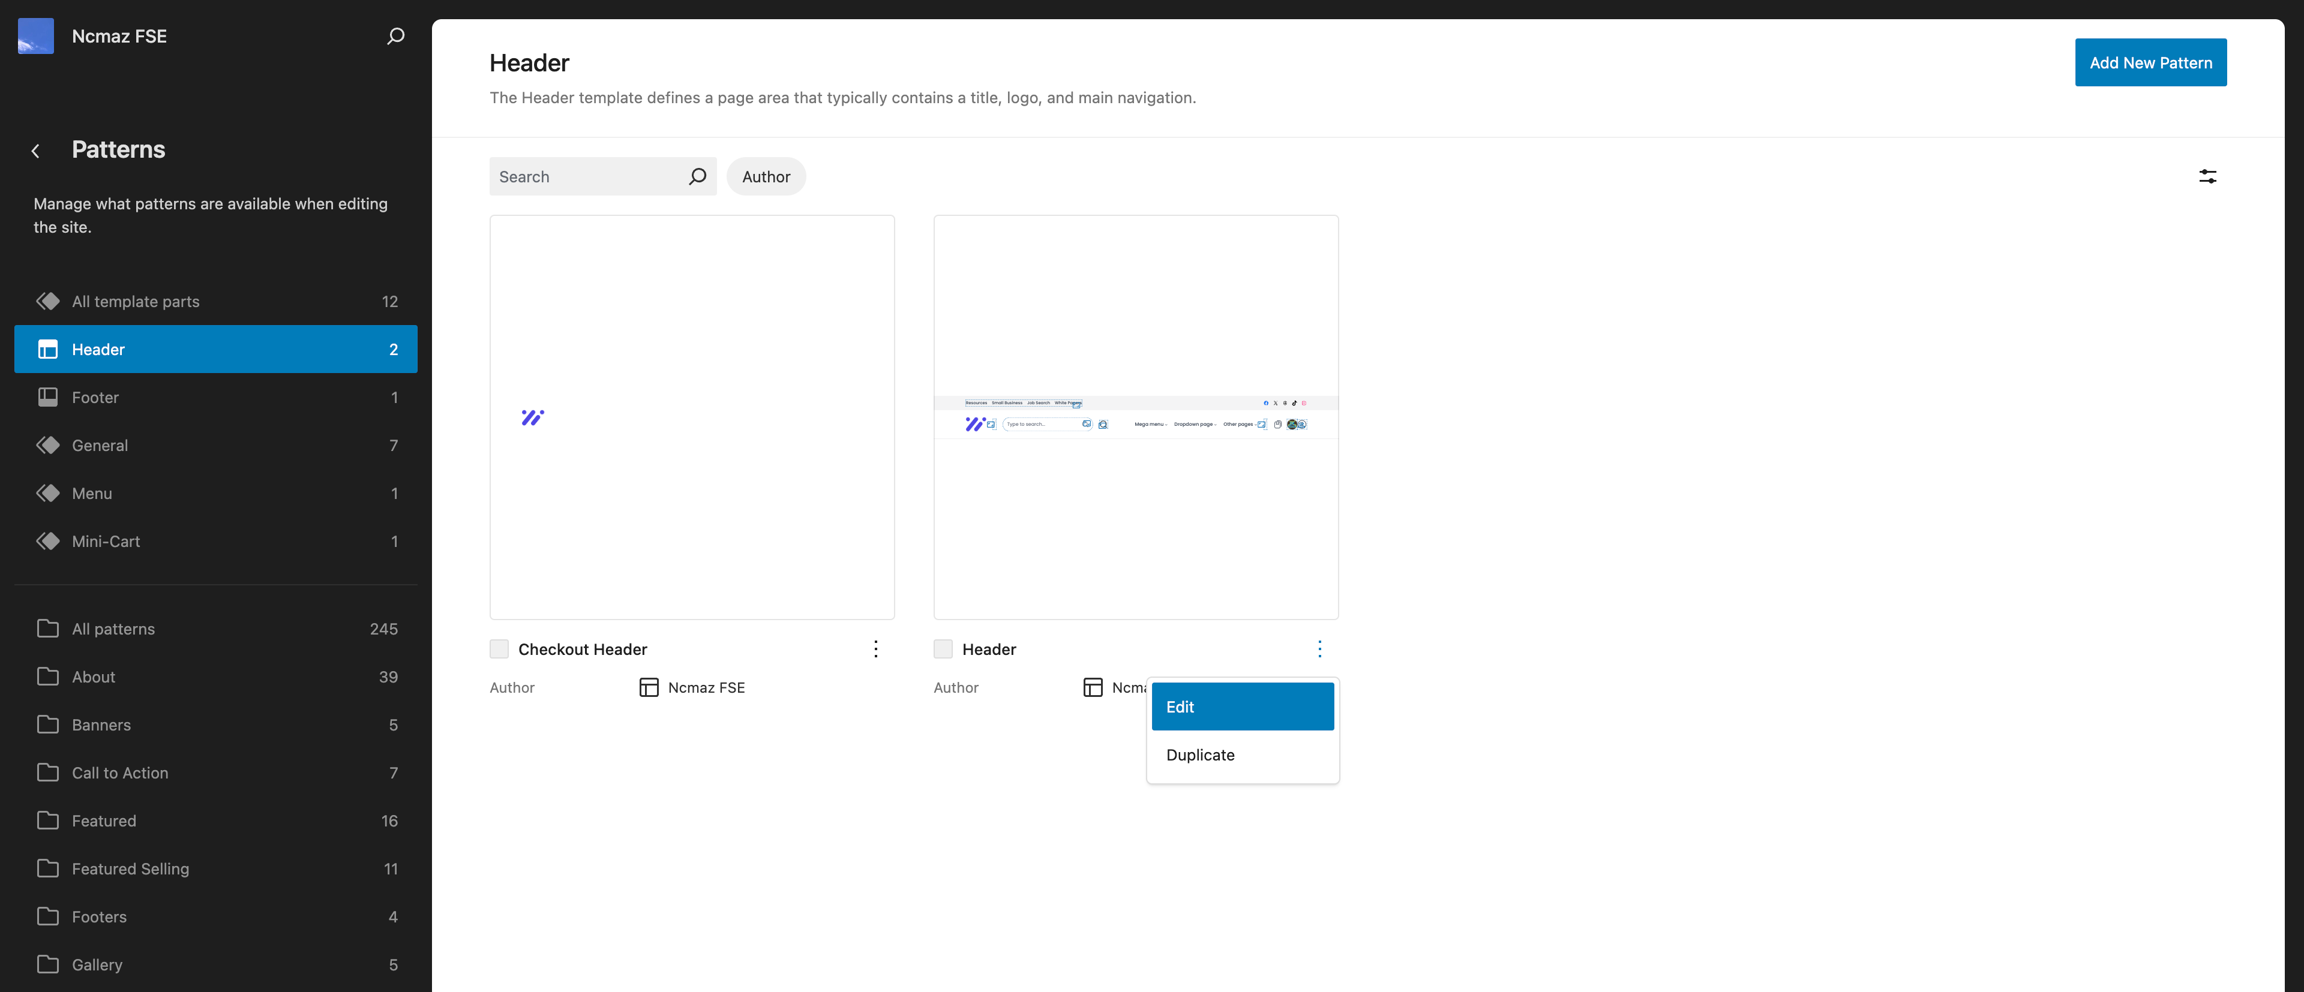Click the Footer template part icon

pos(48,397)
